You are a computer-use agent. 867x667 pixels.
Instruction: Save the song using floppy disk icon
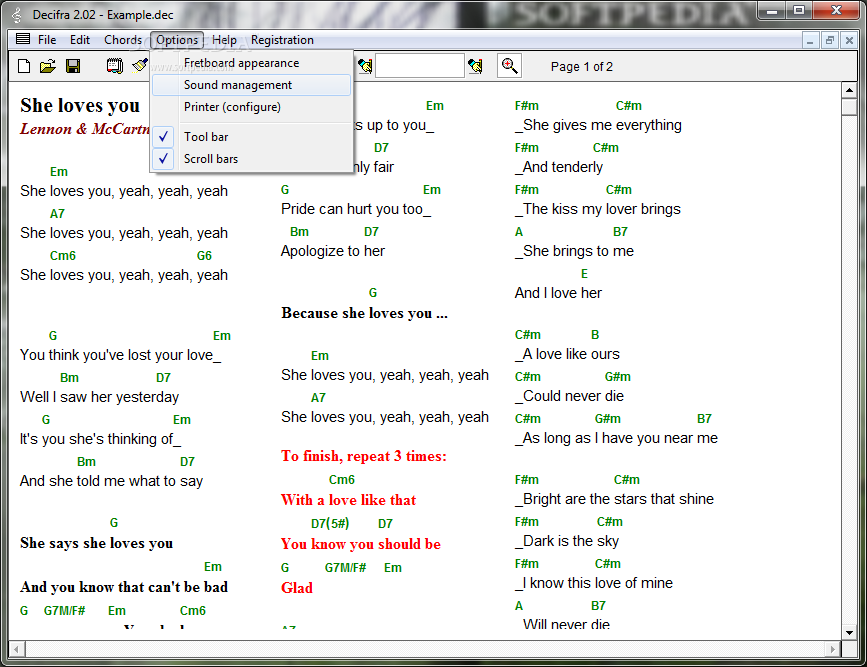pyautogui.click(x=73, y=66)
